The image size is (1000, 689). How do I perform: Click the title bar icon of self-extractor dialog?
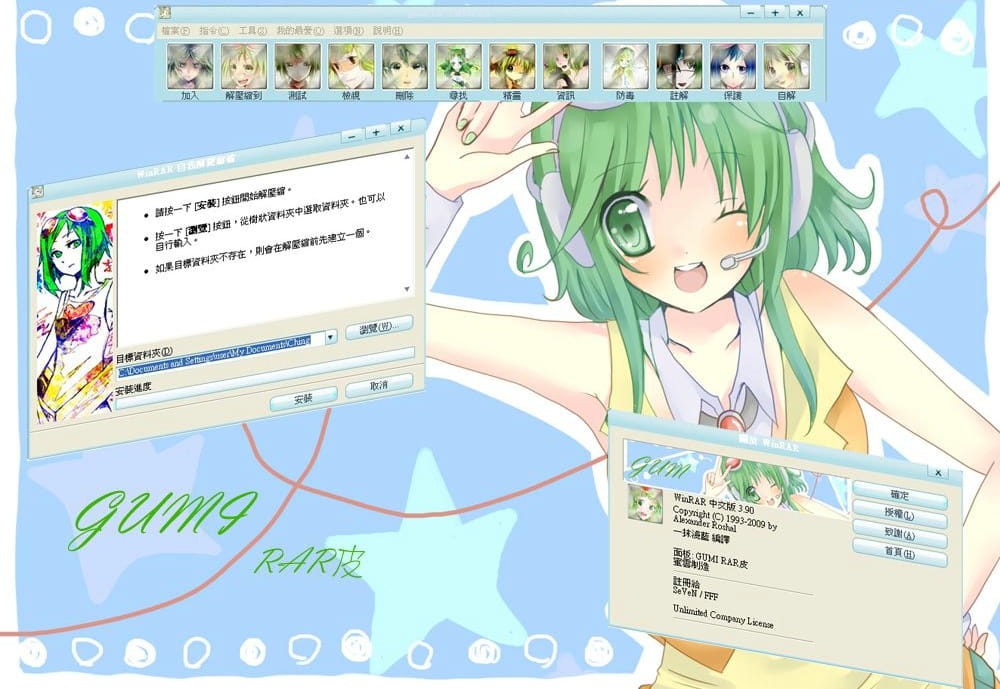[x=38, y=191]
